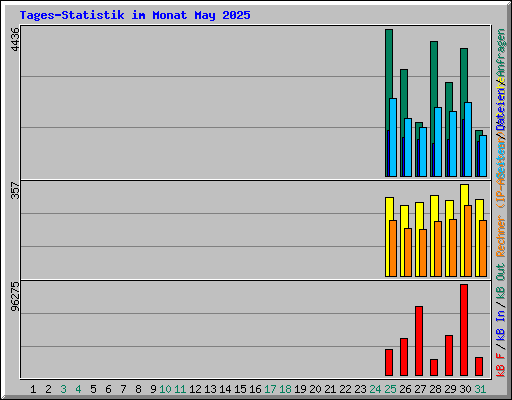Click the chart title 'Tages-Statistik im Monat May 2025'
The width and height of the screenshot is (512, 400).
[135, 15]
